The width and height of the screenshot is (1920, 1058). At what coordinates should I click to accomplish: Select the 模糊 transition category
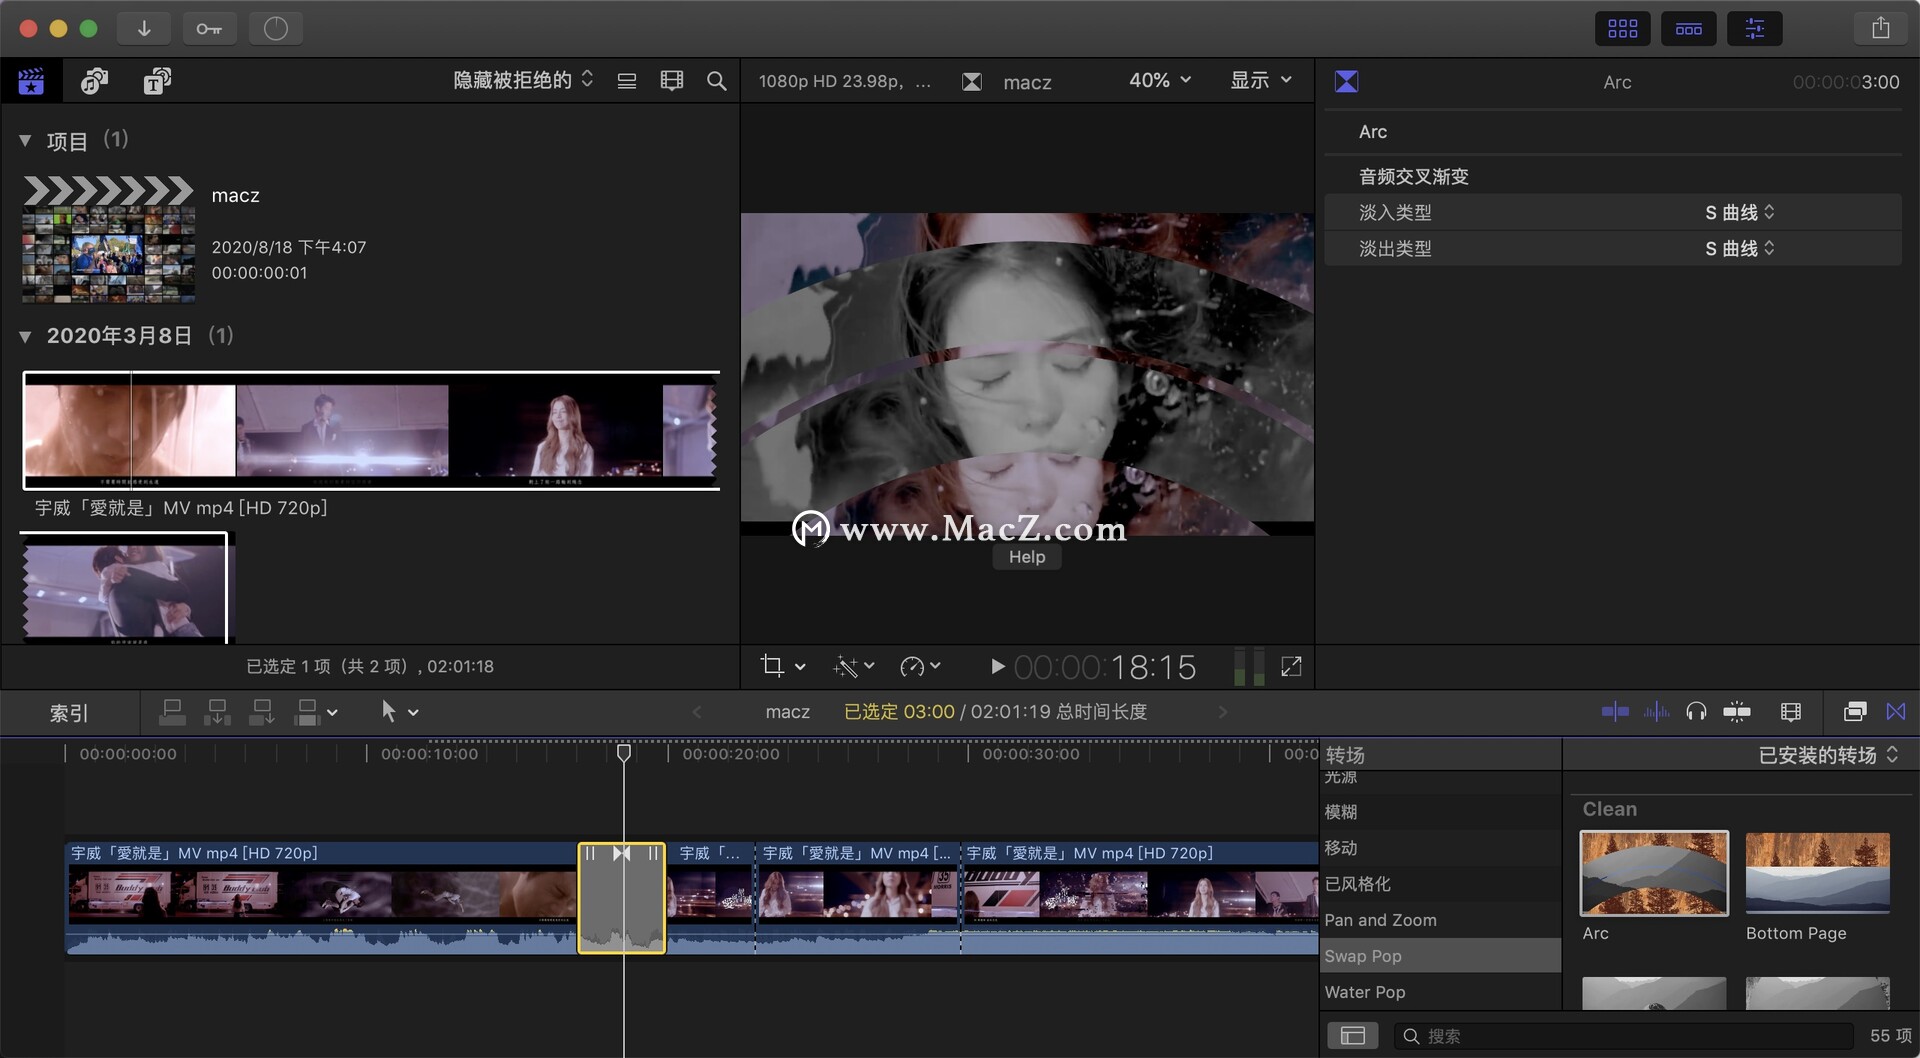point(1440,812)
